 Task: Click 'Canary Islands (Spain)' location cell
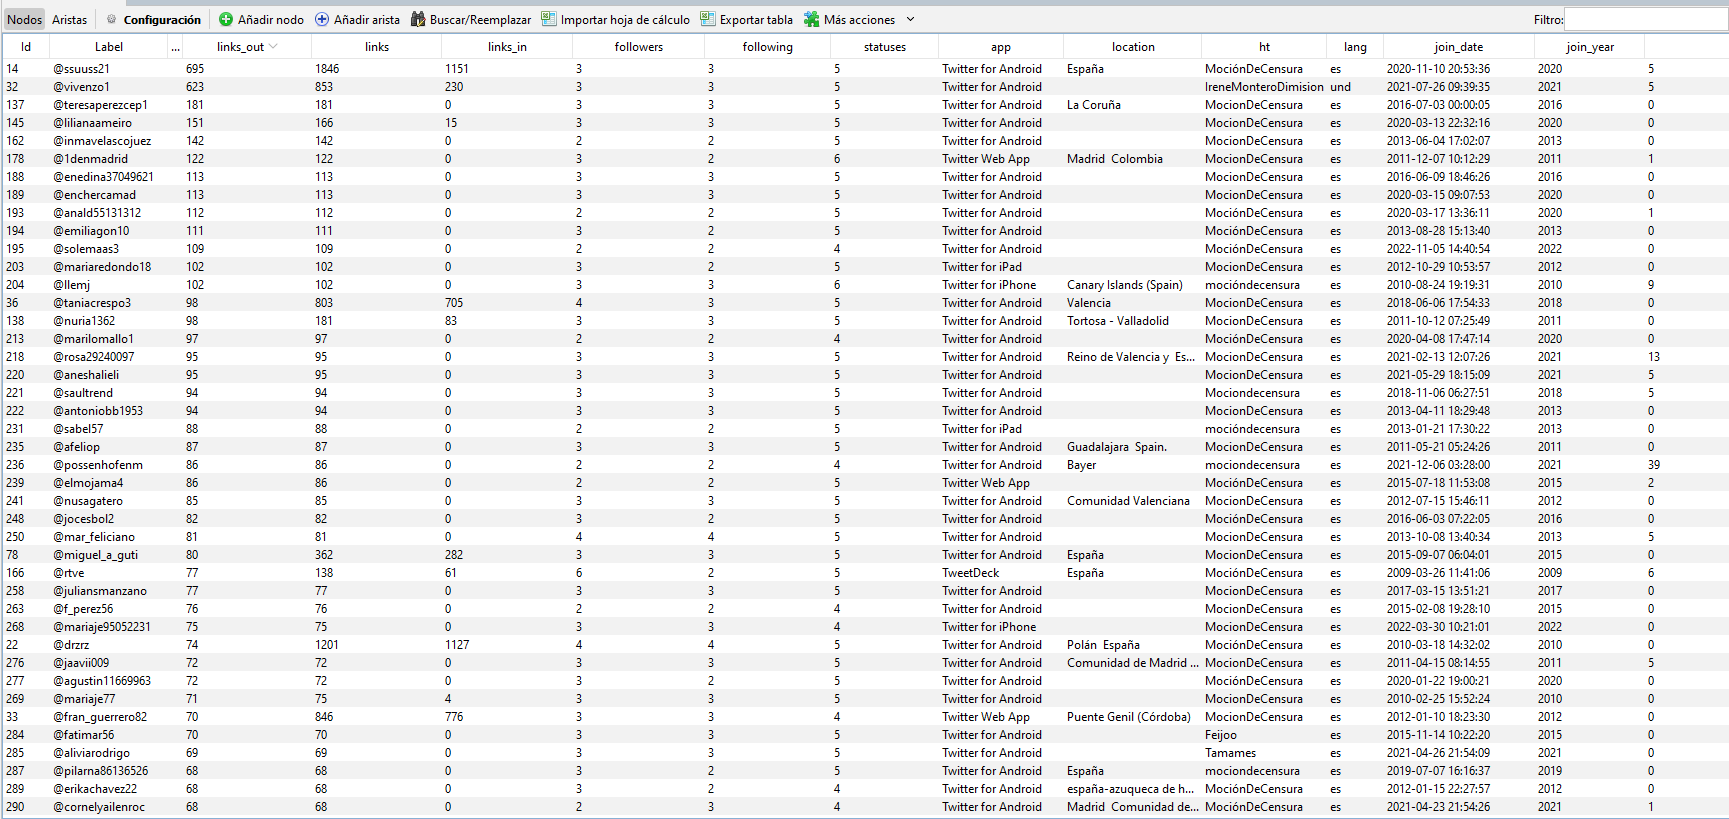pyautogui.click(x=1124, y=285)
